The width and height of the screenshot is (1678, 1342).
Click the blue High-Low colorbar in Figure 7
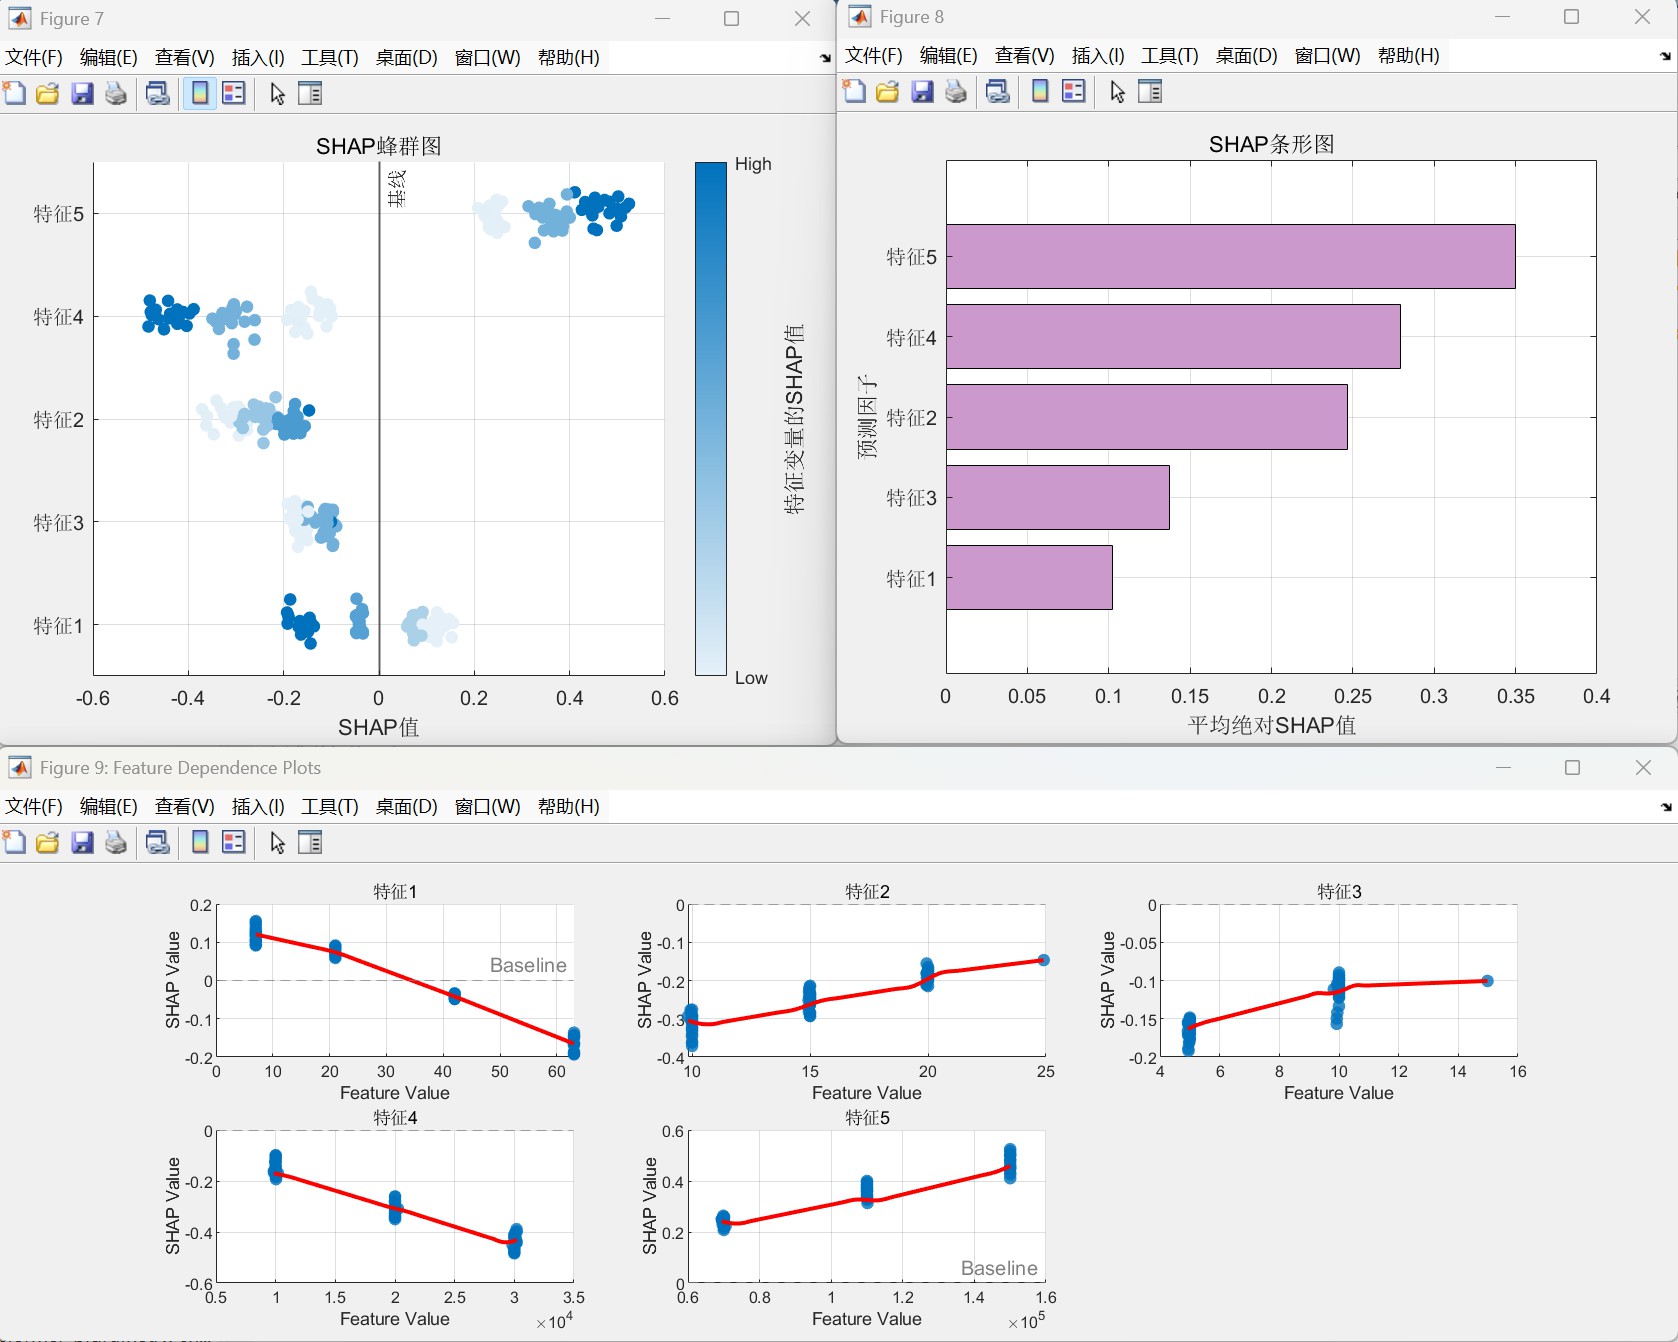click(711, 419)
